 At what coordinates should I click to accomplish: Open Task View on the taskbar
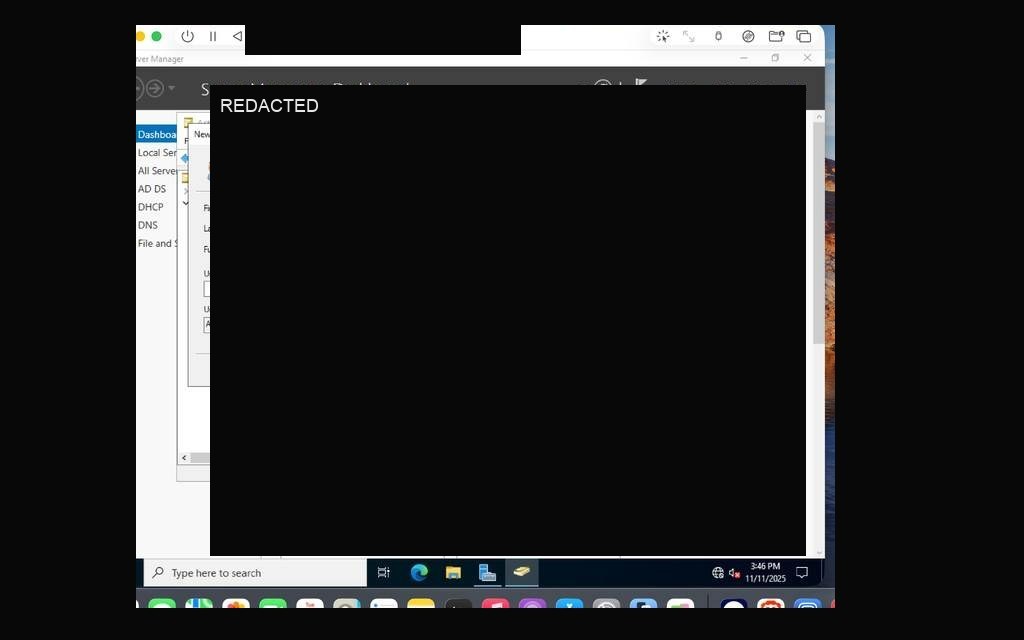point(384,573)
